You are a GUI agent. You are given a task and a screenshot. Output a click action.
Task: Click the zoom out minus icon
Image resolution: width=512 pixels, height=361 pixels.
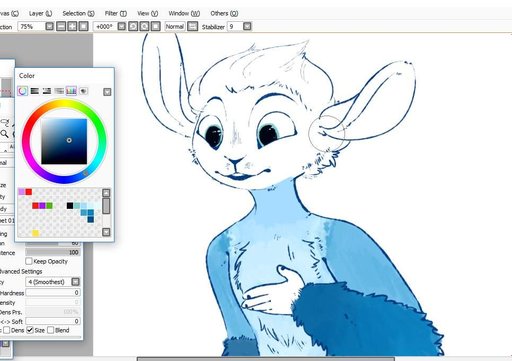tap(61, 26)
